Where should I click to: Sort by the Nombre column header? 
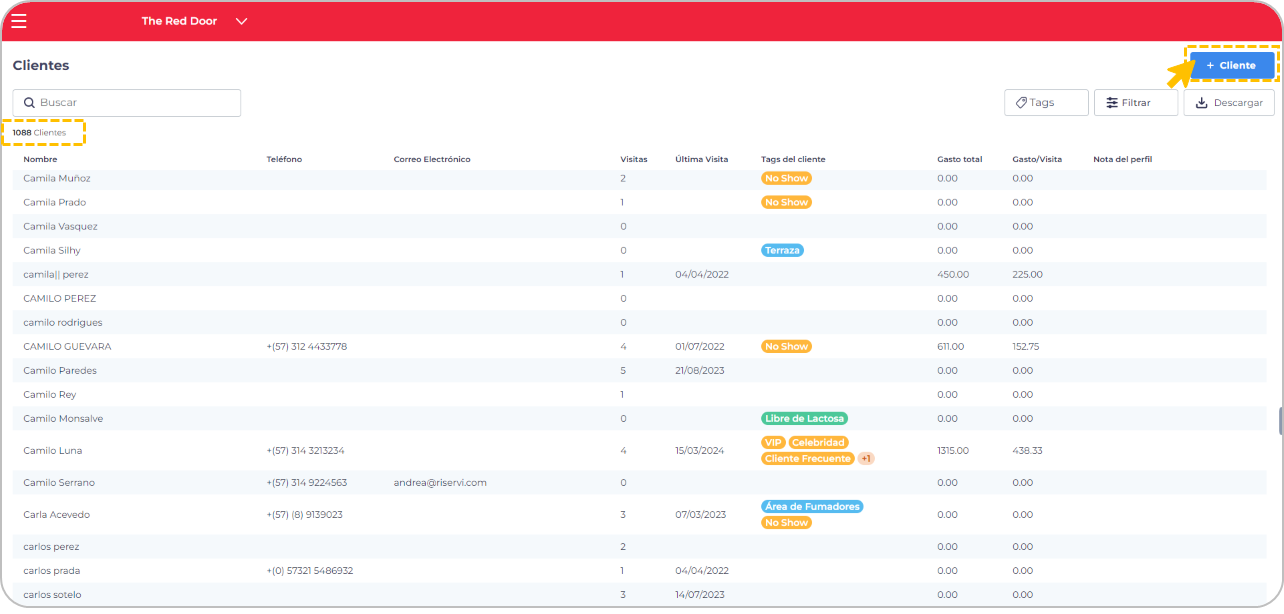(x=41, y=159)
